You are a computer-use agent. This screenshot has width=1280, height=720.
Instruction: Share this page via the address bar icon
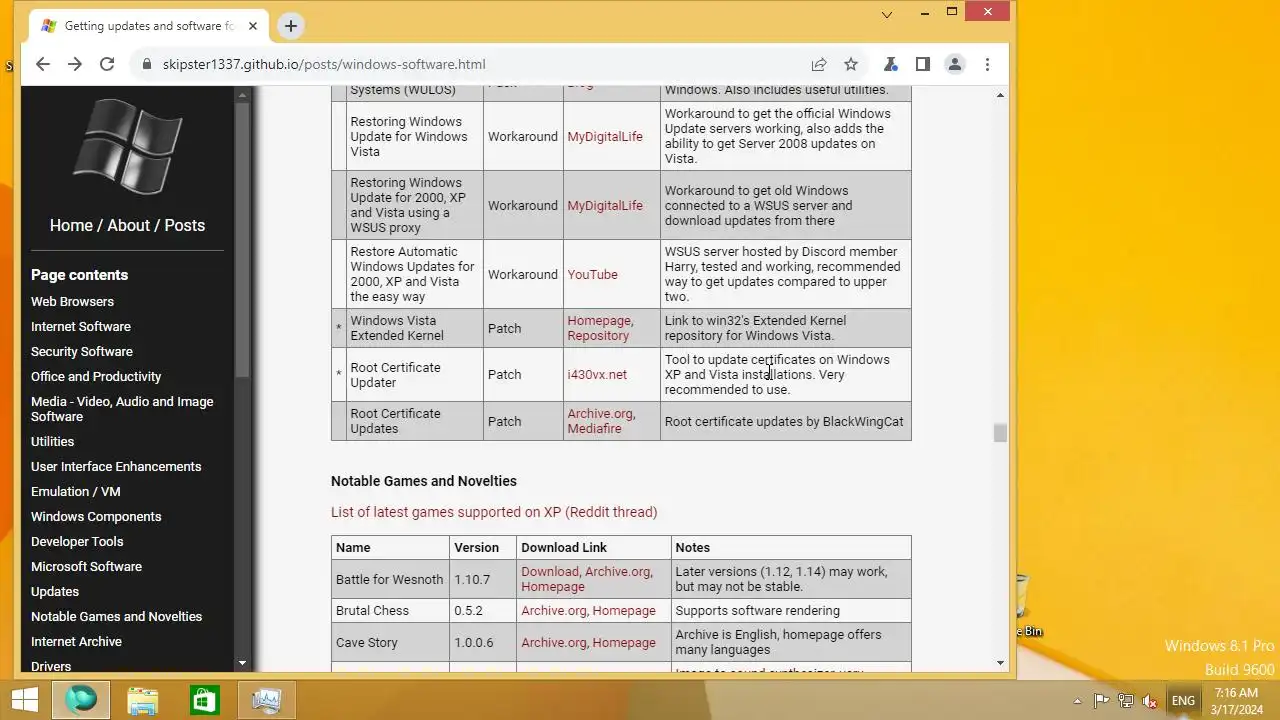[819, 64]
